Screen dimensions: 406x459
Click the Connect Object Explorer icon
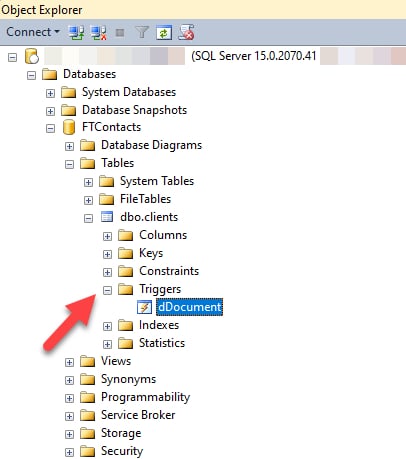(x=76, y=32)
